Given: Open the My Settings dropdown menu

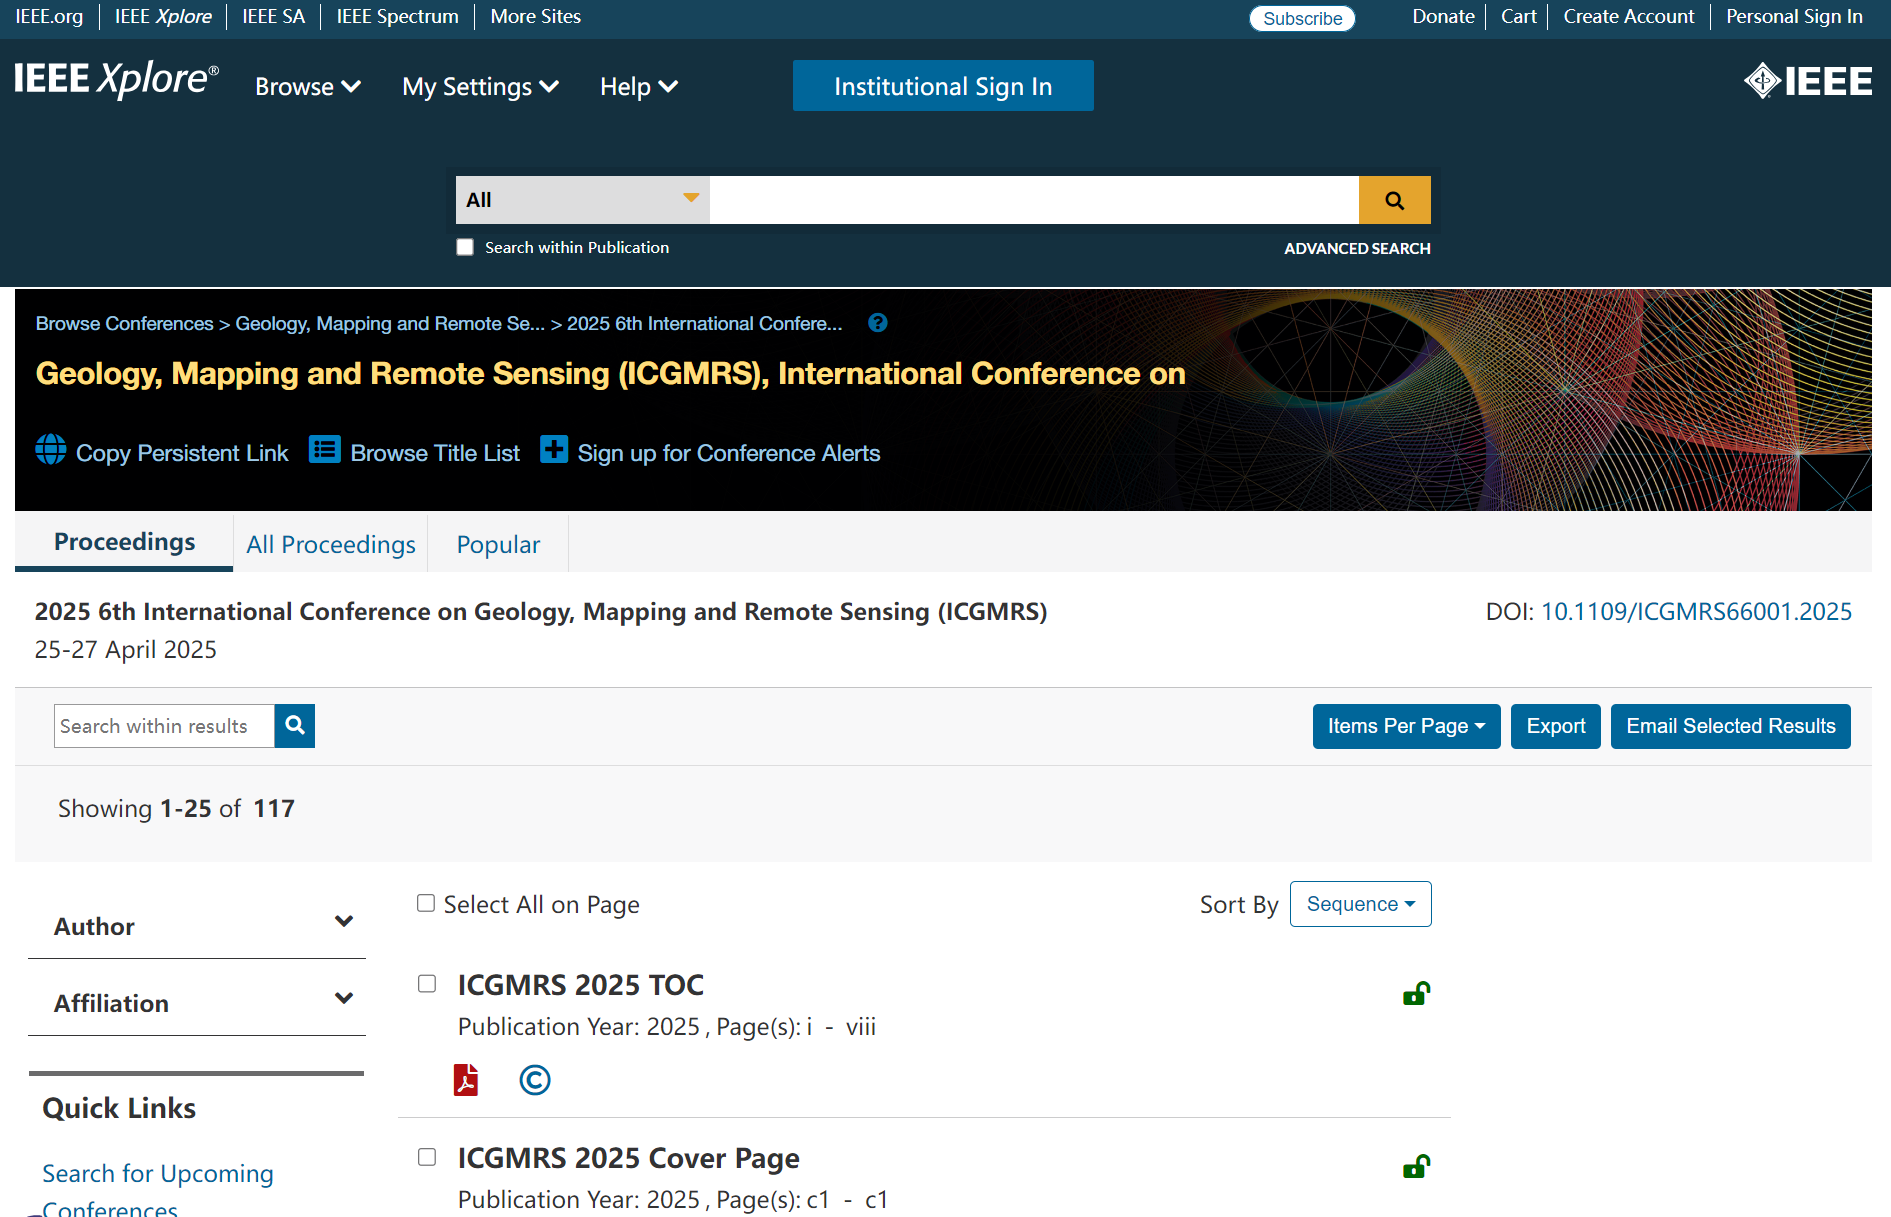Looking at the screenshot, I should click(x=480, y=87).
